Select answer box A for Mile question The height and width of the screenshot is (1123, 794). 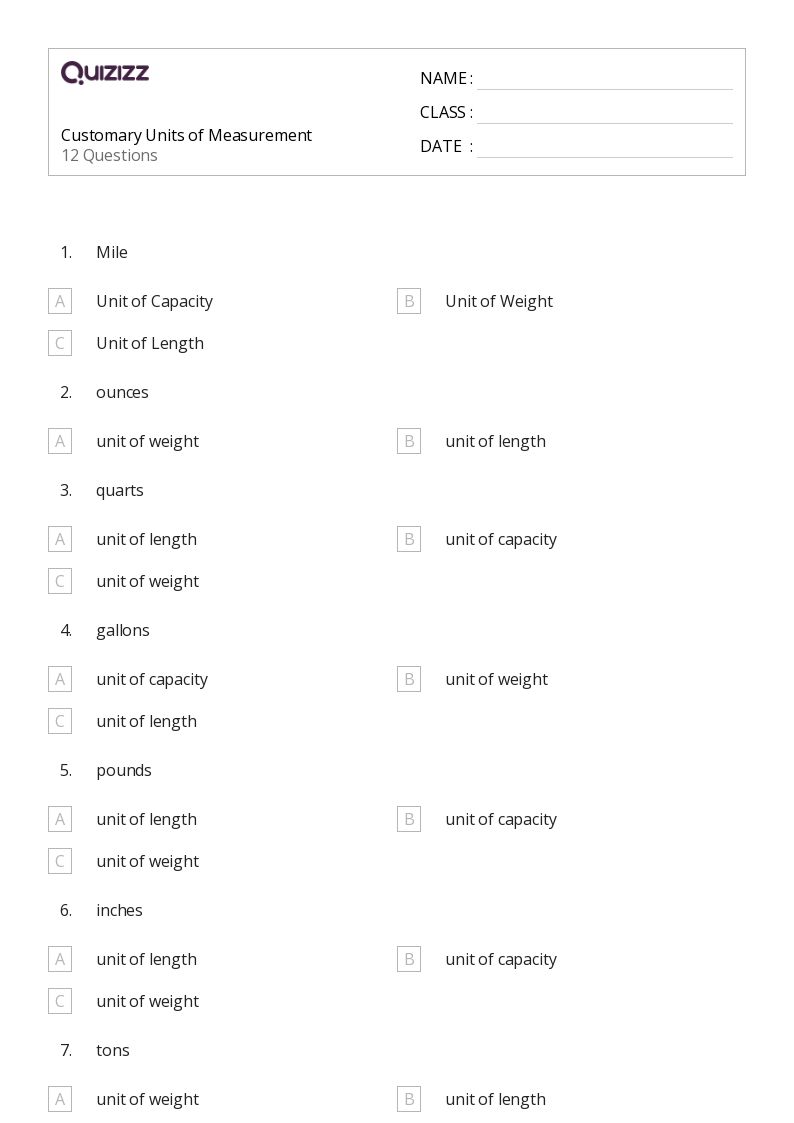tap(60, 301)
